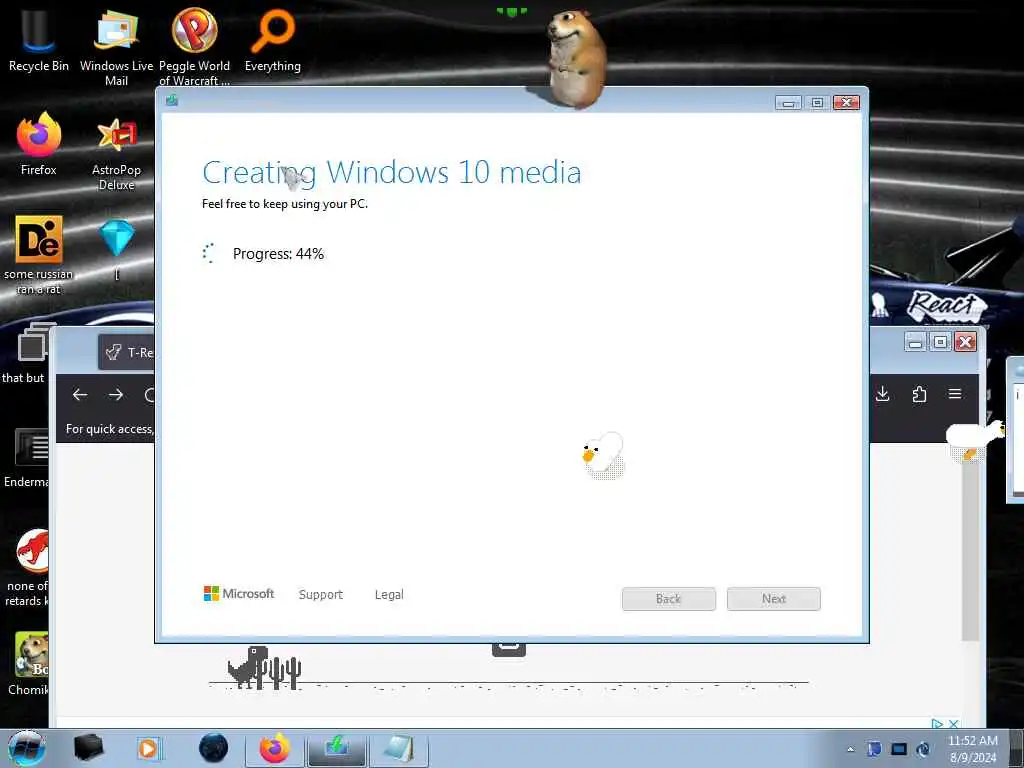Image resolution: width=1024 pixels, height=768 pixels.
Task: Click the Back button in setup
Action: [669, 599]
